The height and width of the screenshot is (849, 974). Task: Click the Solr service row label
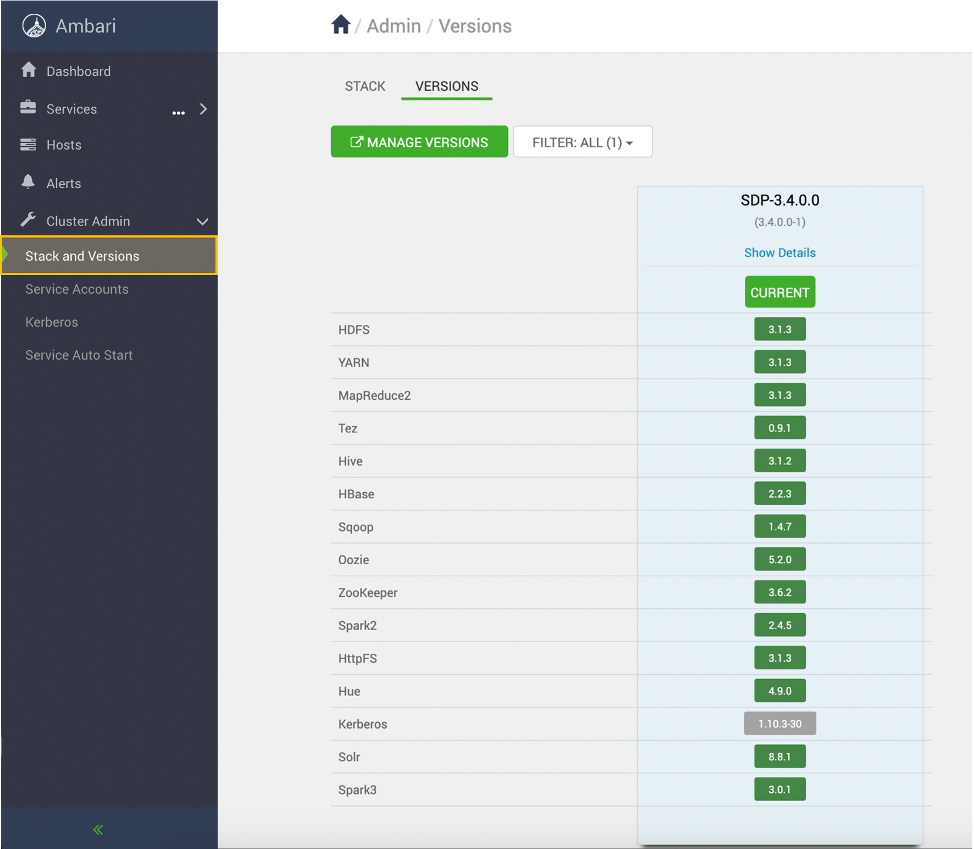pyautogui.click(x=349, y=757)
